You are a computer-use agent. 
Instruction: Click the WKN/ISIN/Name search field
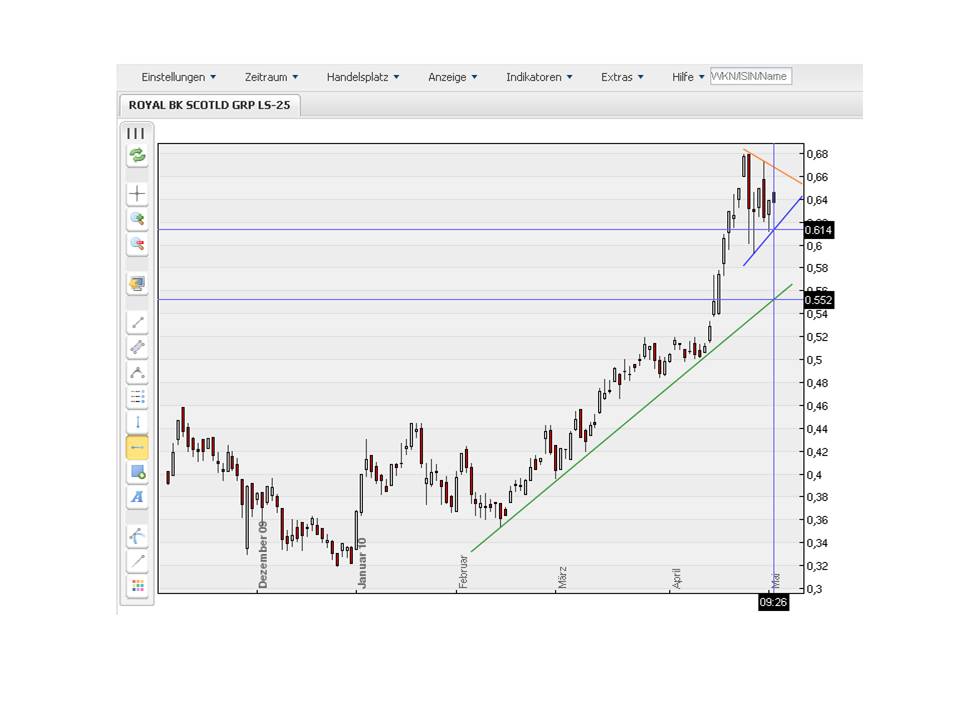[x=750, y=76]
